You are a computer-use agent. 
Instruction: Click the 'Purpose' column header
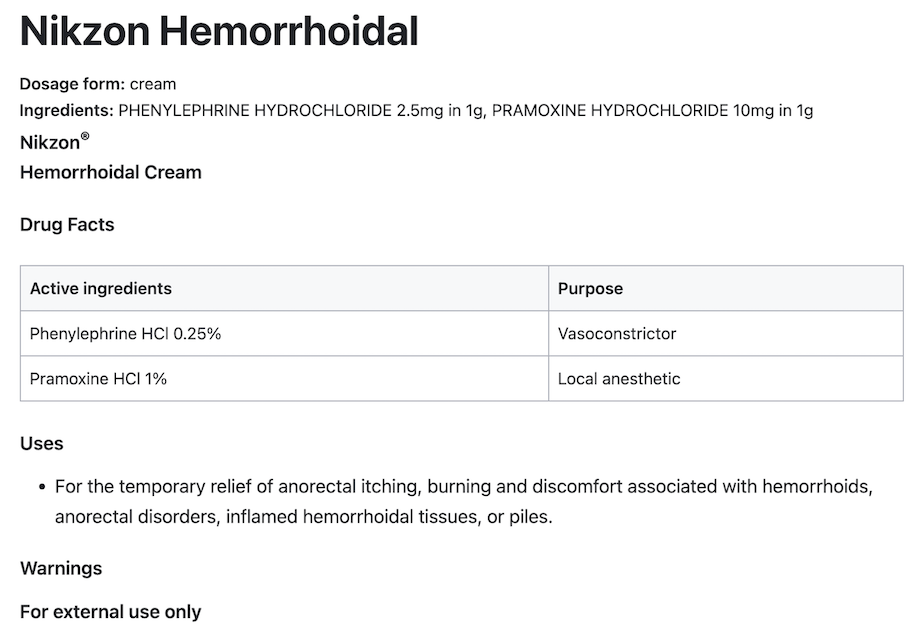tap(590, 288)
